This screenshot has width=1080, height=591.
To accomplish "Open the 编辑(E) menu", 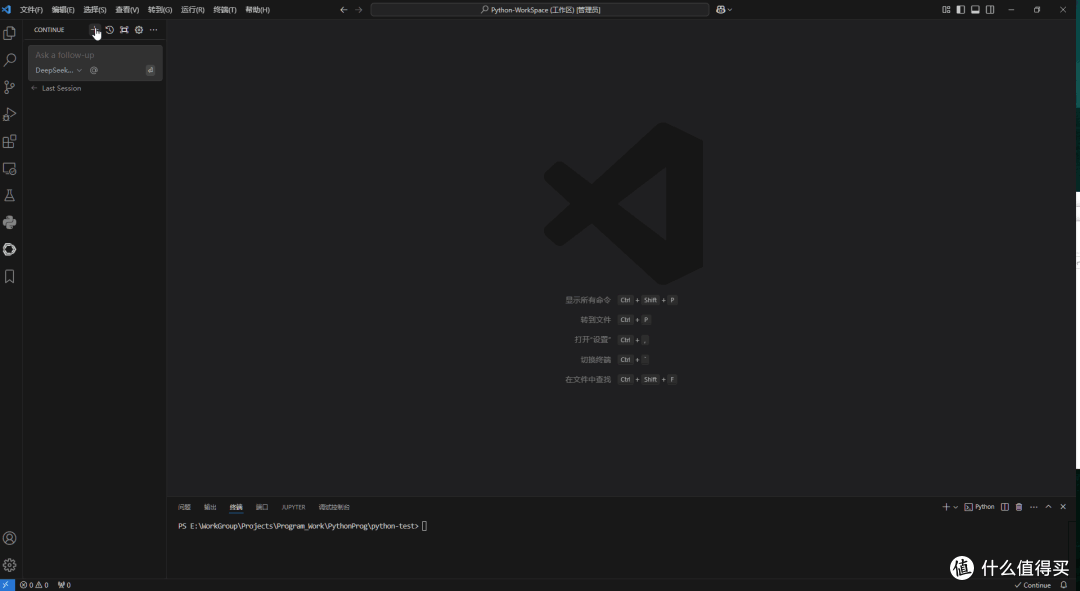I will pos(63,10).
